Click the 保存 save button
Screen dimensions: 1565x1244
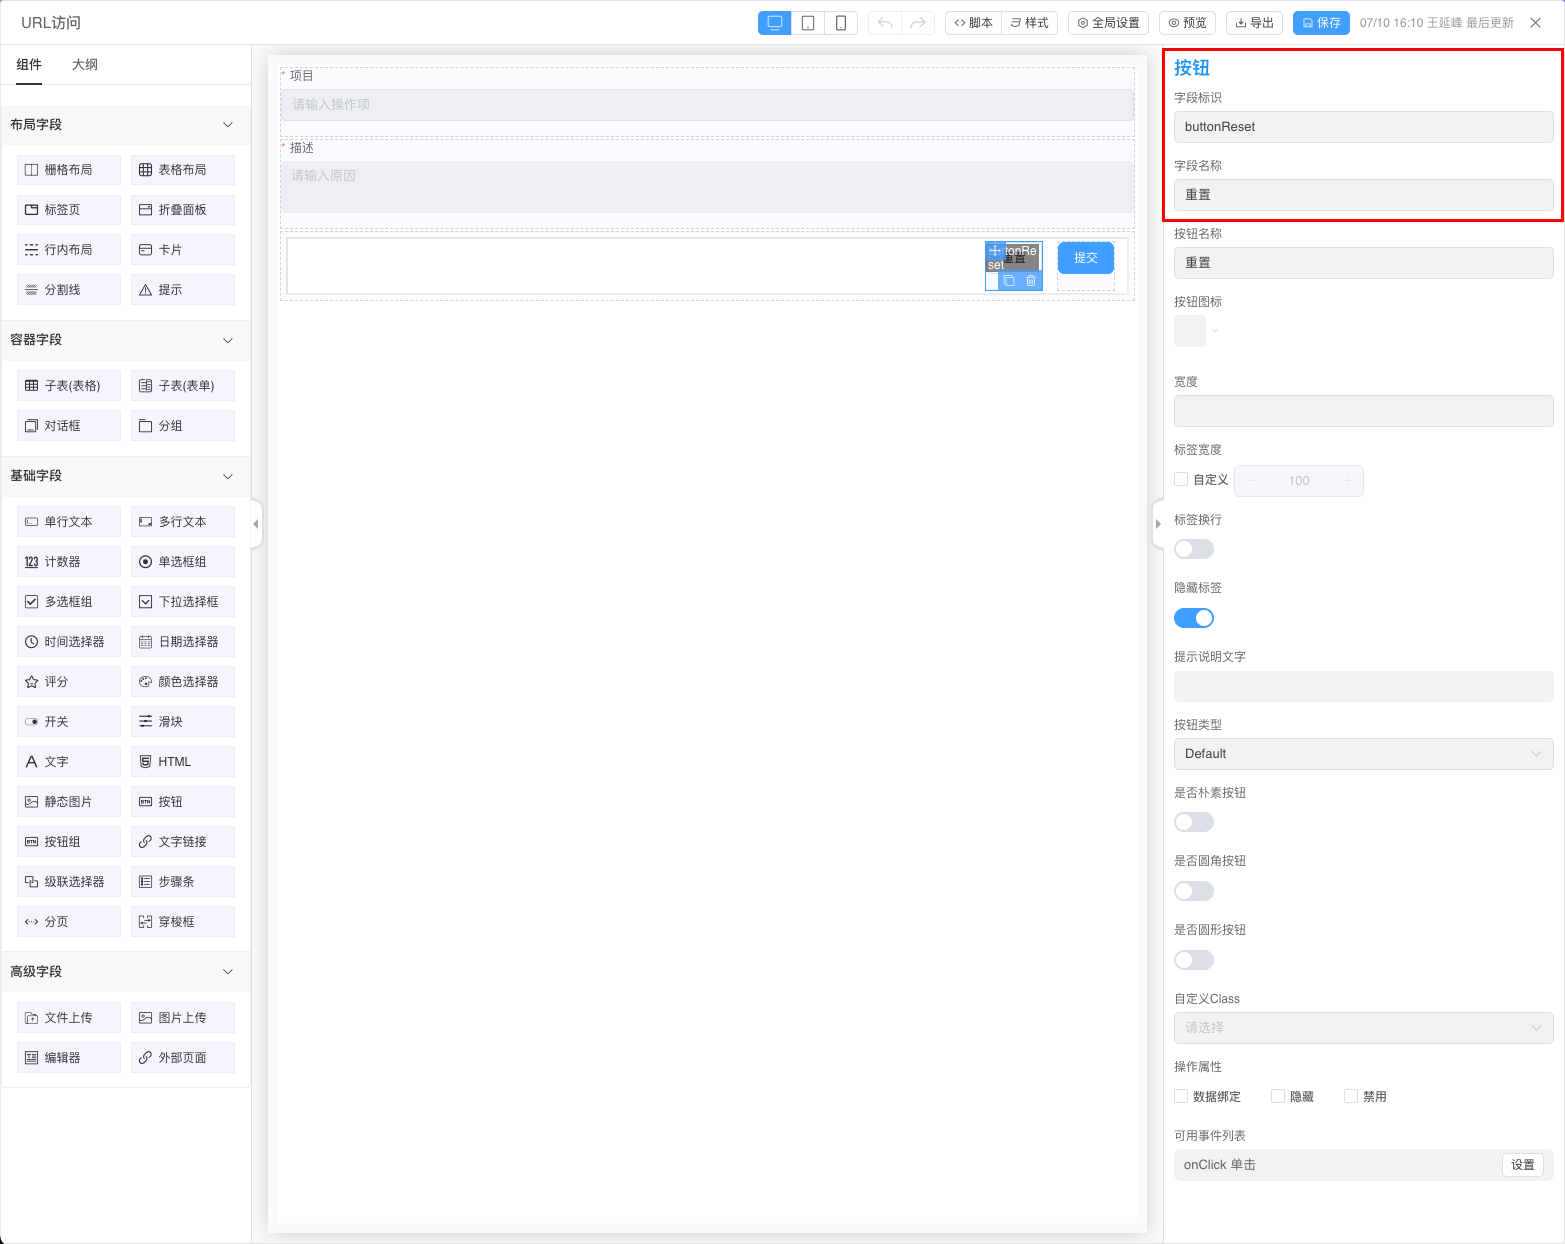[1321, 23]
